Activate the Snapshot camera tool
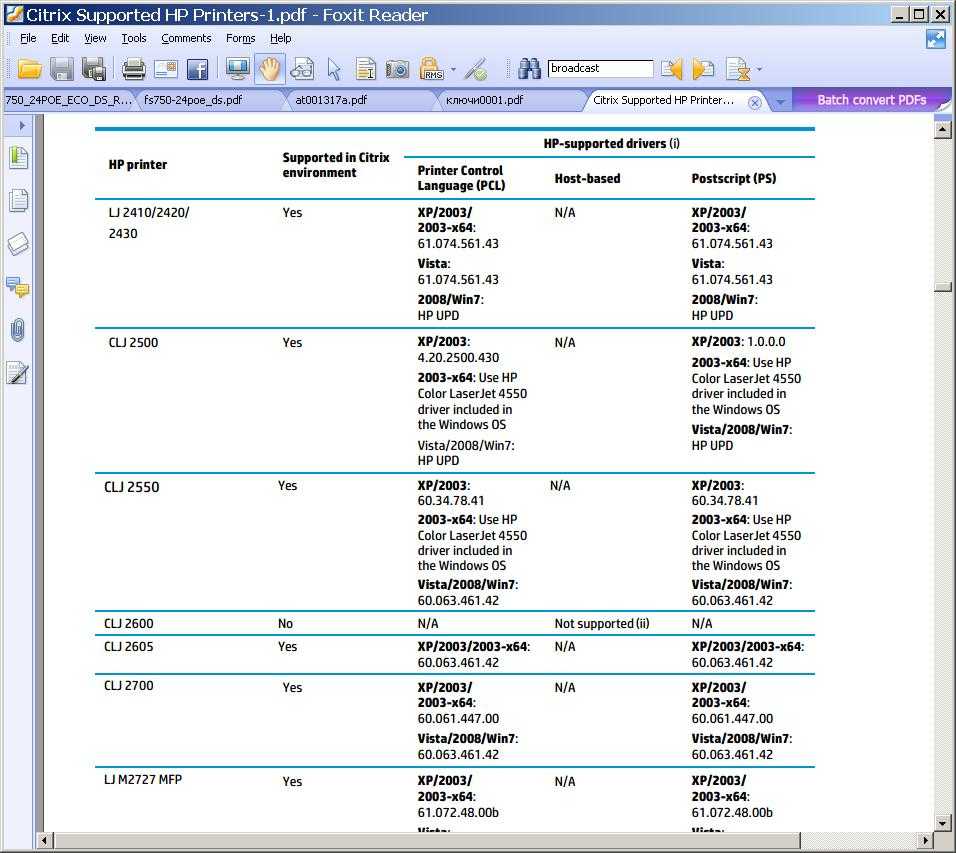The width and height of the screenshot is (956, 853). pos(397,69)
